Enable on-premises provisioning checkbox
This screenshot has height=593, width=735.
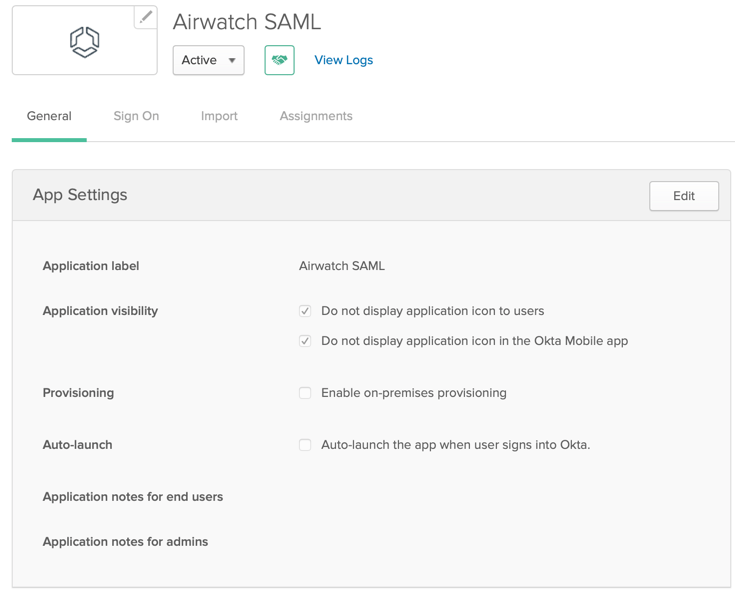(x=305, y=393)
